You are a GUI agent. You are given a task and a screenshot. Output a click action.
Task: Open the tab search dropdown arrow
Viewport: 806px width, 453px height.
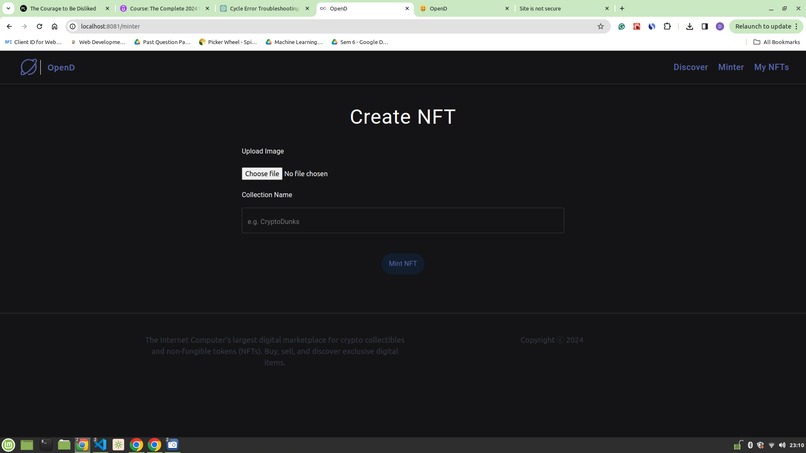click(x=8, y=9)
